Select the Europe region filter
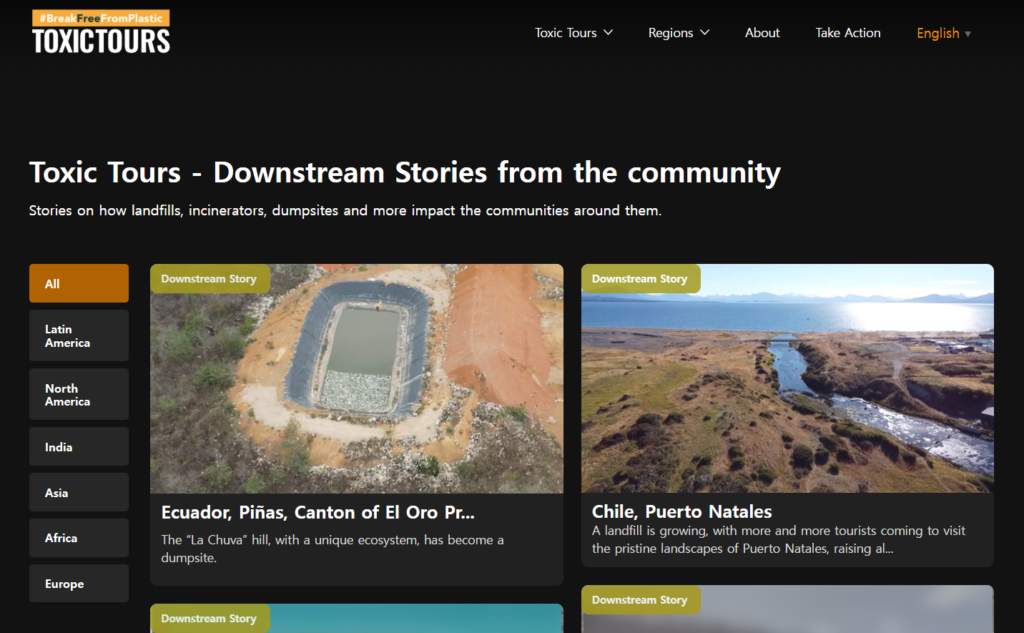Viewport: 1024px width, 633px height. pos(79,584)
